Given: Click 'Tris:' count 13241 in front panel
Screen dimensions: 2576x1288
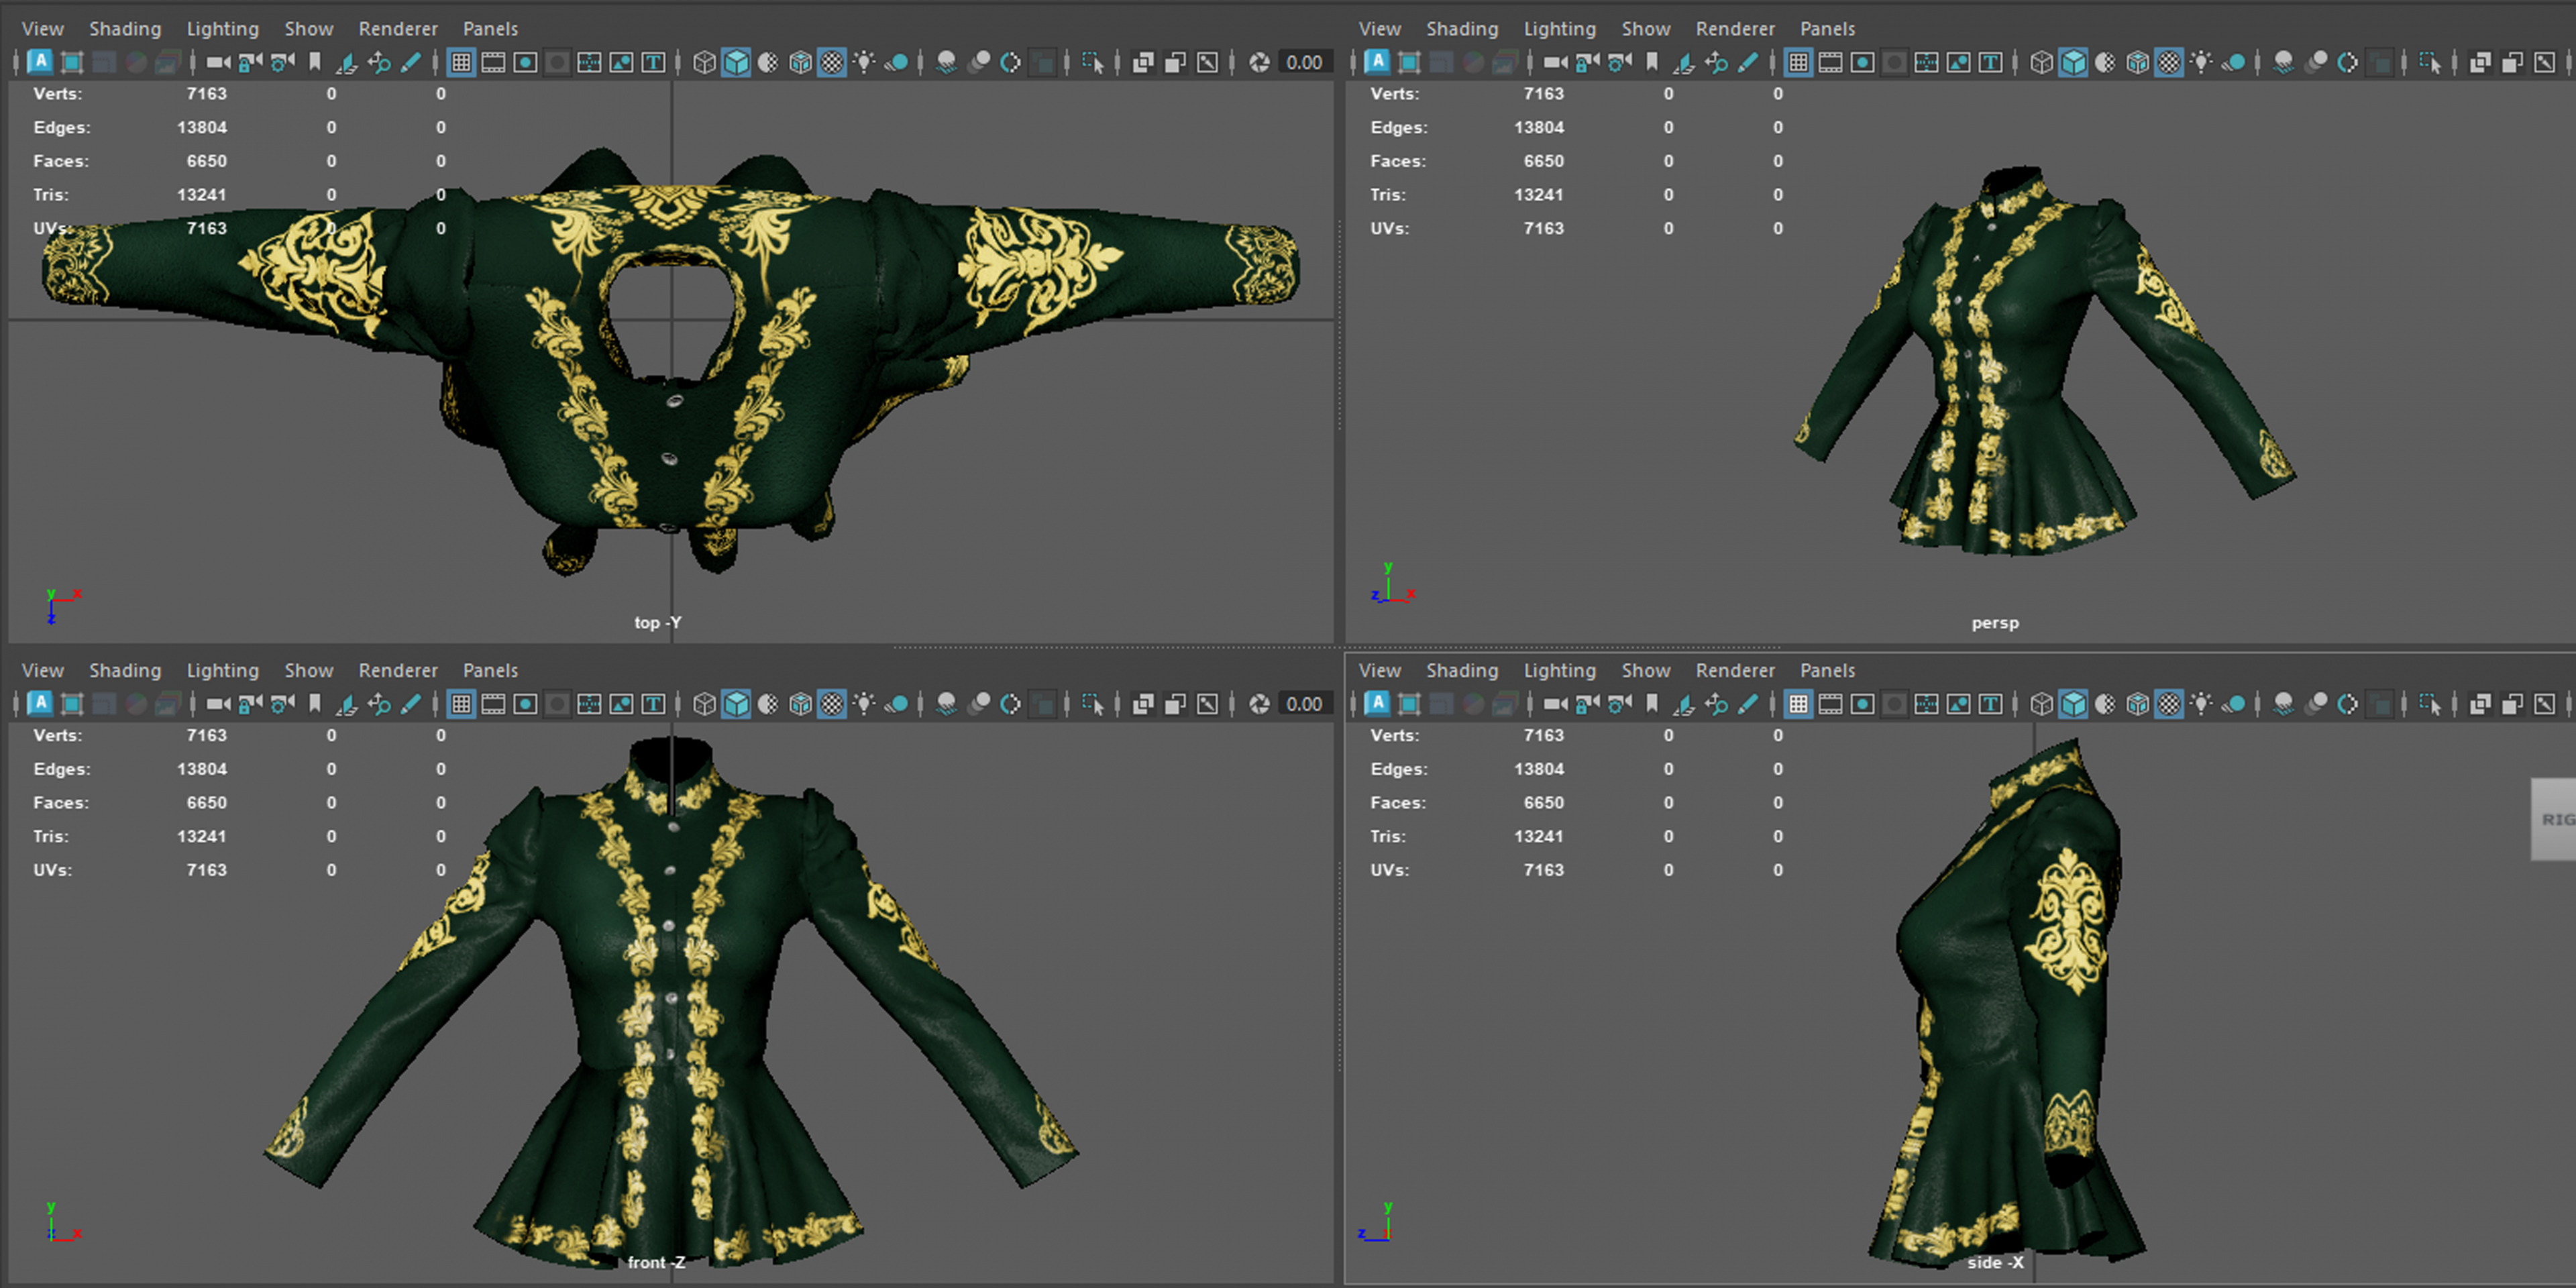Looking at the screenshot, I should [202, 836].
